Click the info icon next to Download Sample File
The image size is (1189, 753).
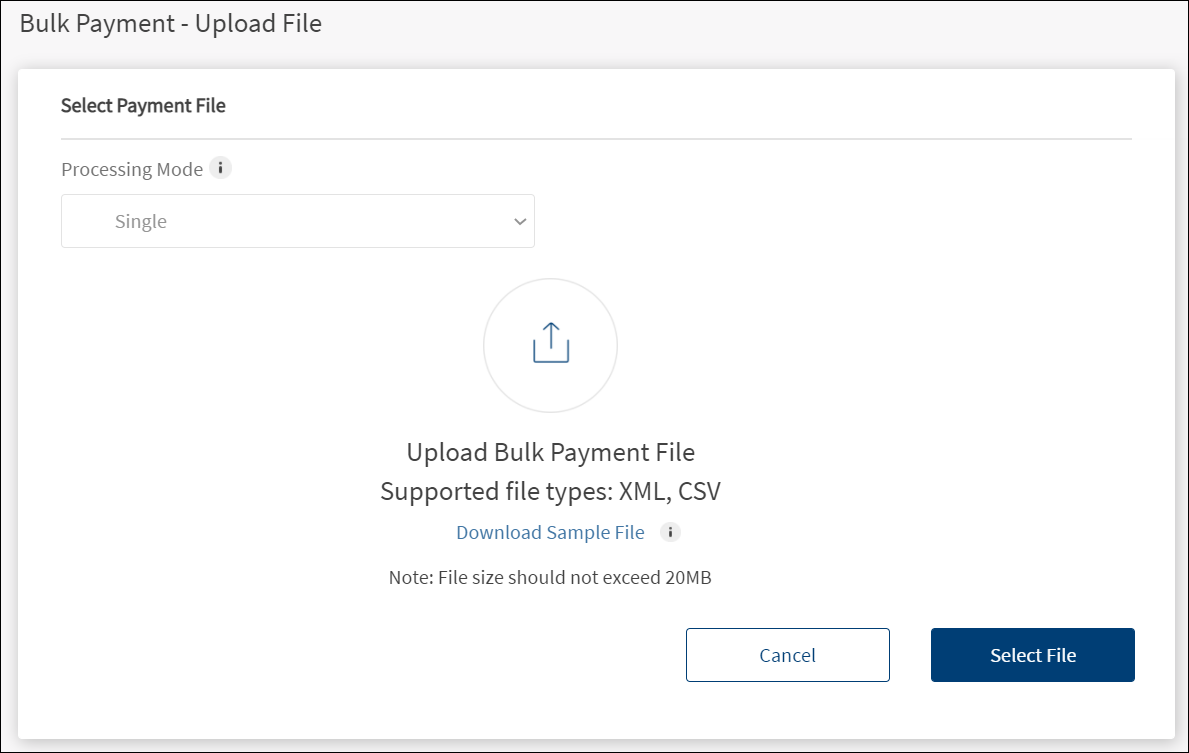click(x=670, y=532)
